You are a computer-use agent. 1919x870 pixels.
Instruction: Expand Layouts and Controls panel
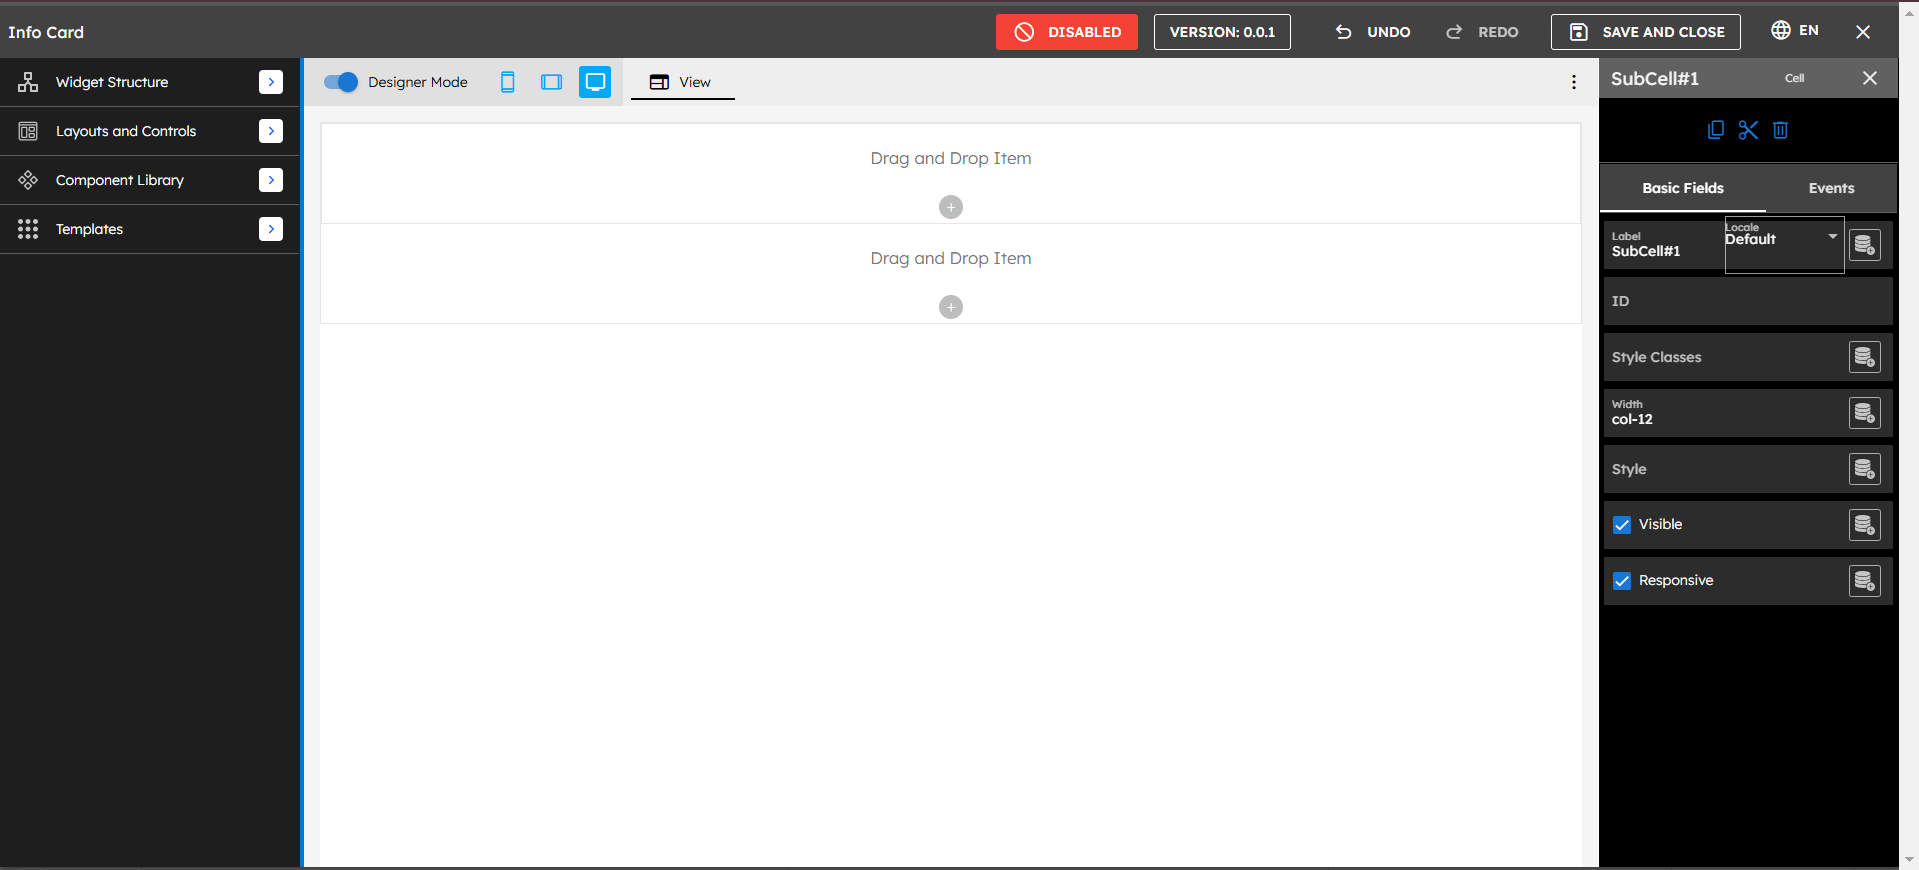(271, 131)
